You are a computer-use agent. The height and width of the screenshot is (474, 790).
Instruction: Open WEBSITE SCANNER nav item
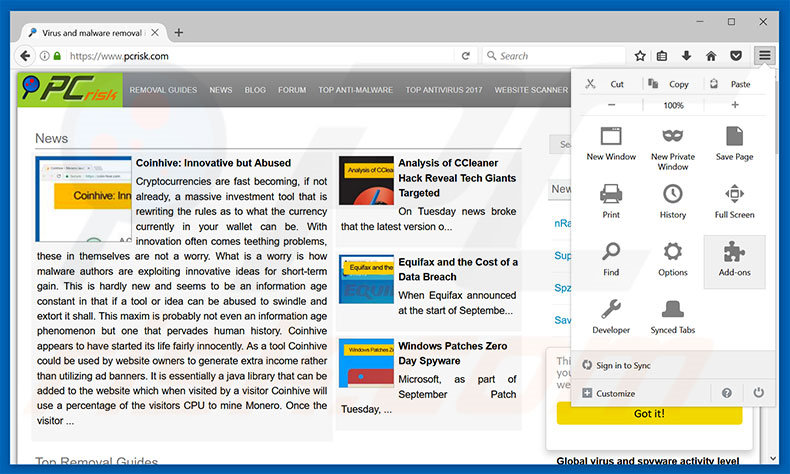(x=531, y=90)
